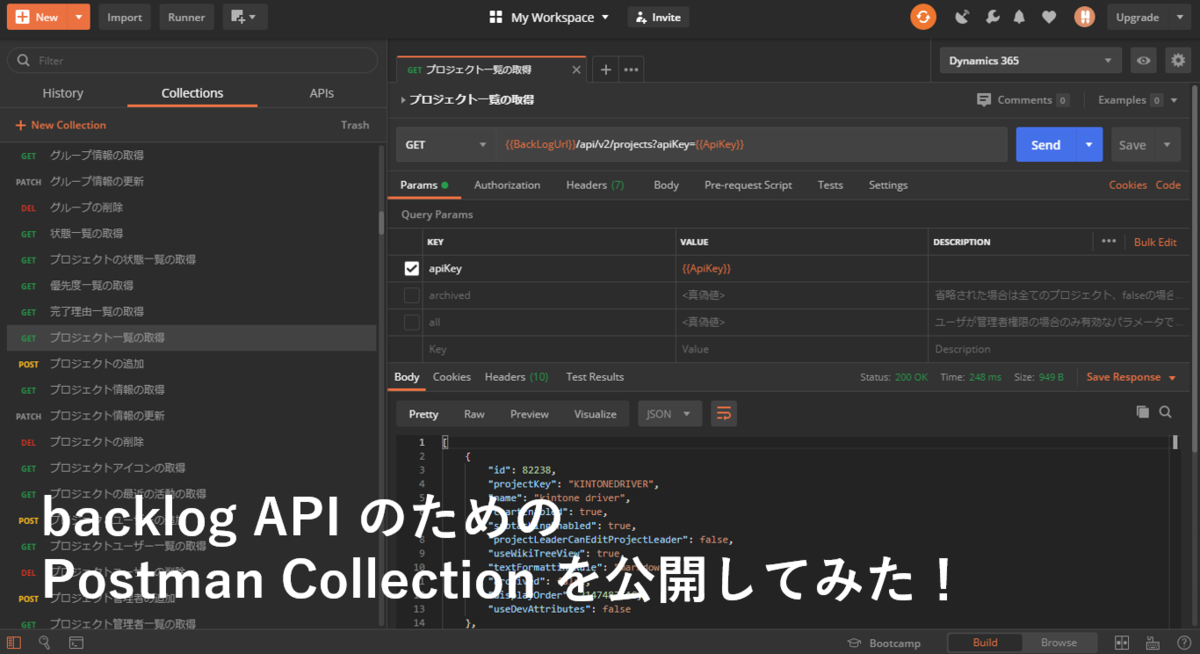Open the Postman console icon

tap(76, 643)
